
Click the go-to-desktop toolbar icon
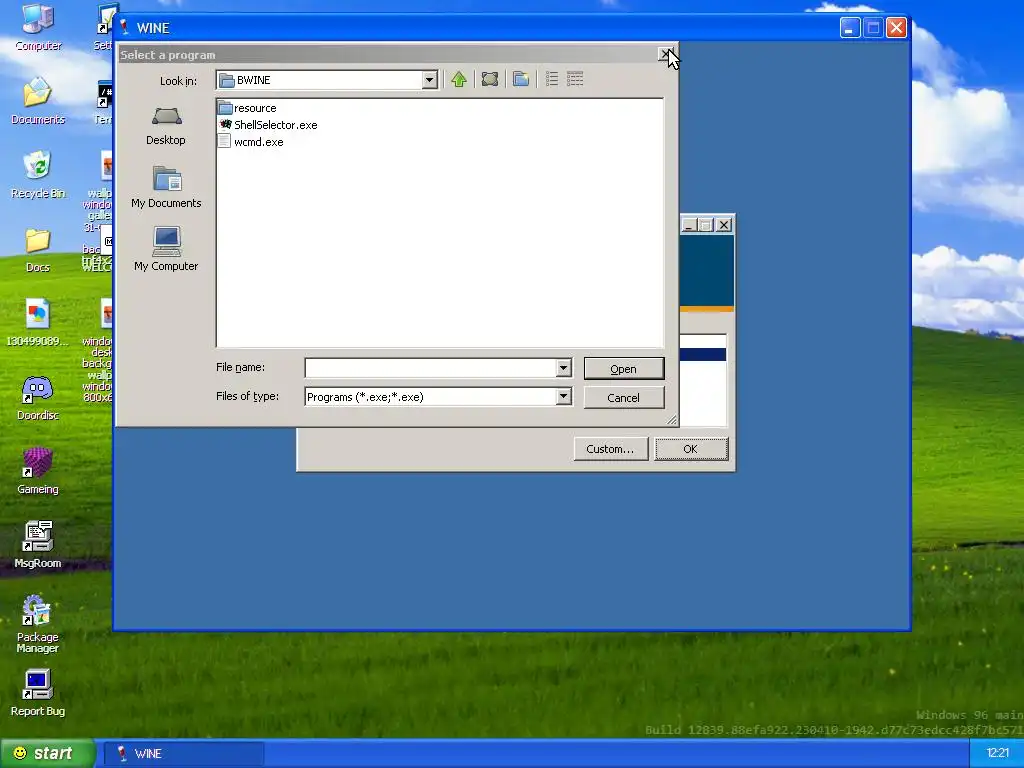(x=490, y=80)
